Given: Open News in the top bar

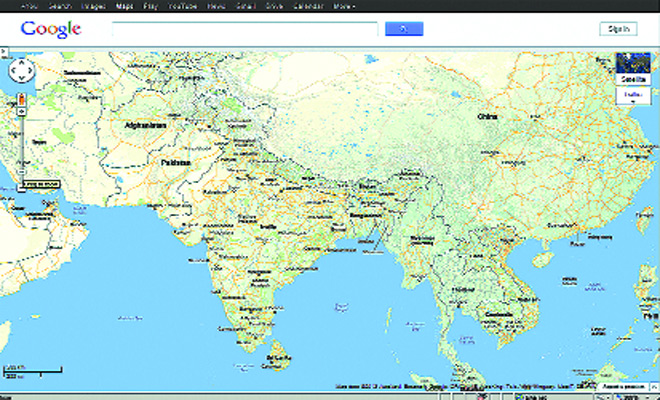Looking at the screenshot, I should click(x=215, y=5).
